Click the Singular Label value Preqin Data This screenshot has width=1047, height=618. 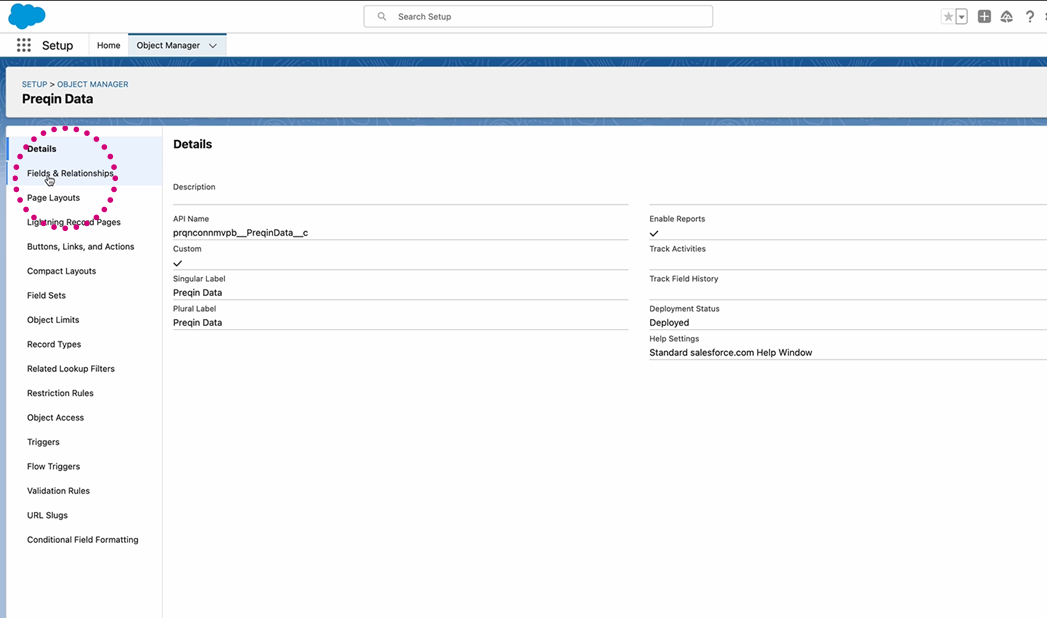pyautogui.click(x=198, y=293)
